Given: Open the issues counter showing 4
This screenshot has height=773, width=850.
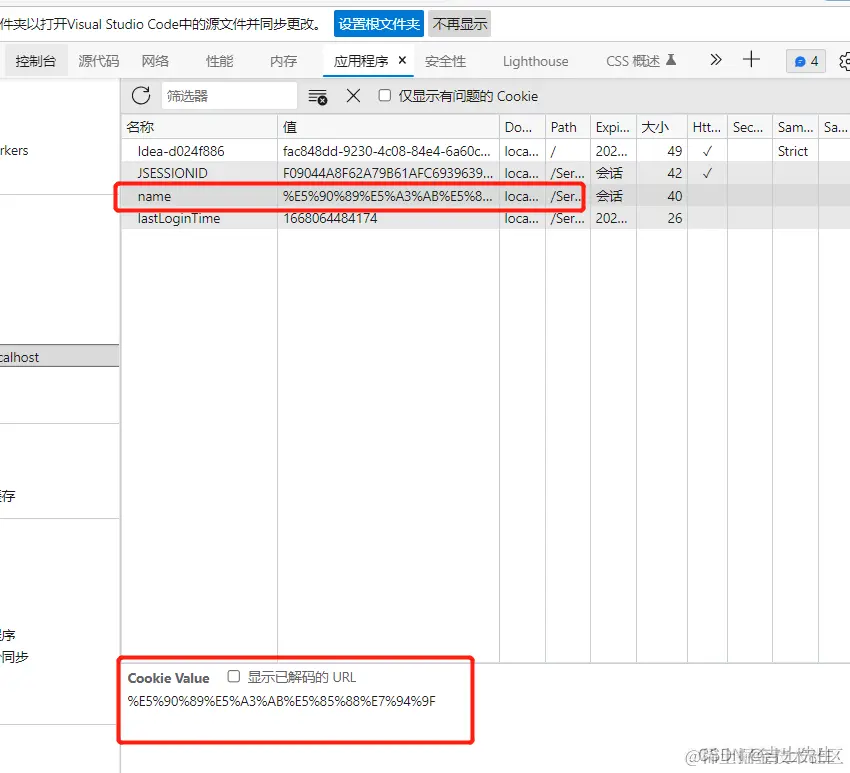Looking at the screenshot, I should (806, 61).
